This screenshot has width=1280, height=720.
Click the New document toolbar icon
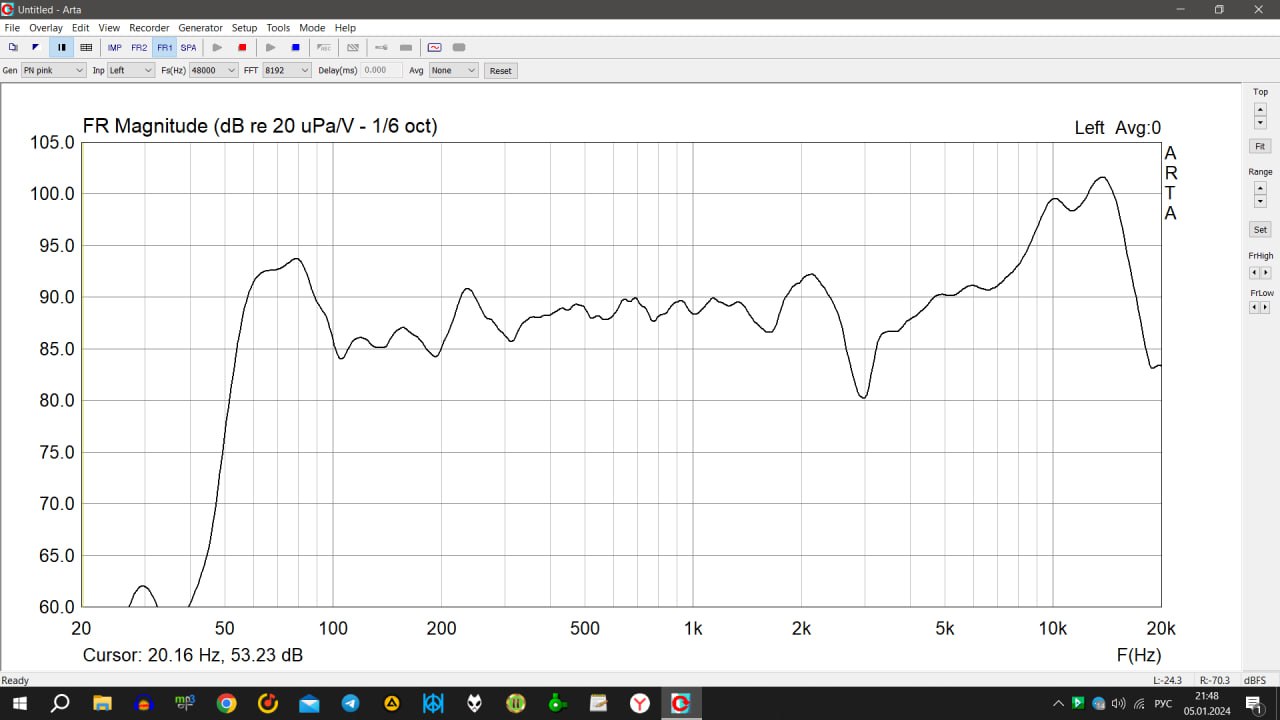pos(13,47)
